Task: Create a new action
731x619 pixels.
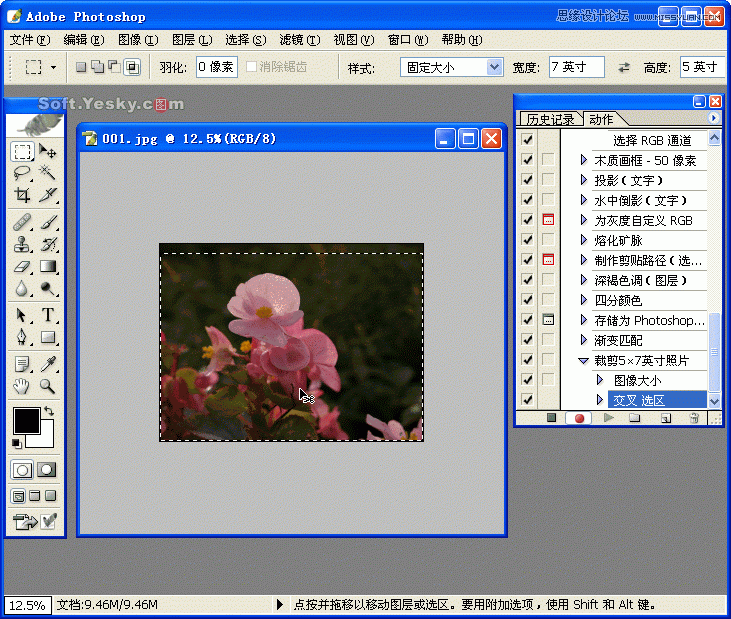Action: coord(666,418)
